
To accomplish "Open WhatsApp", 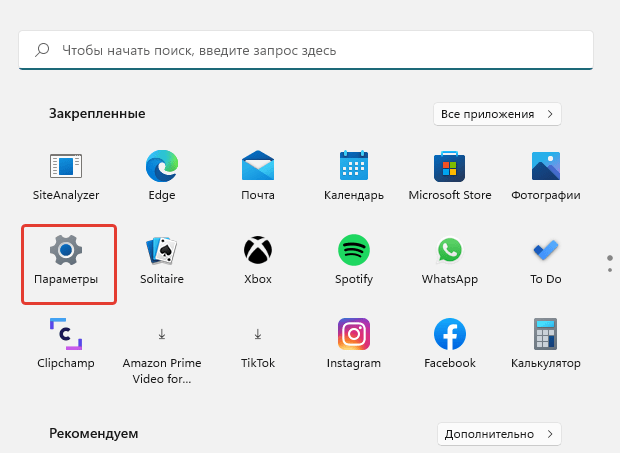I will coord(450,260).
